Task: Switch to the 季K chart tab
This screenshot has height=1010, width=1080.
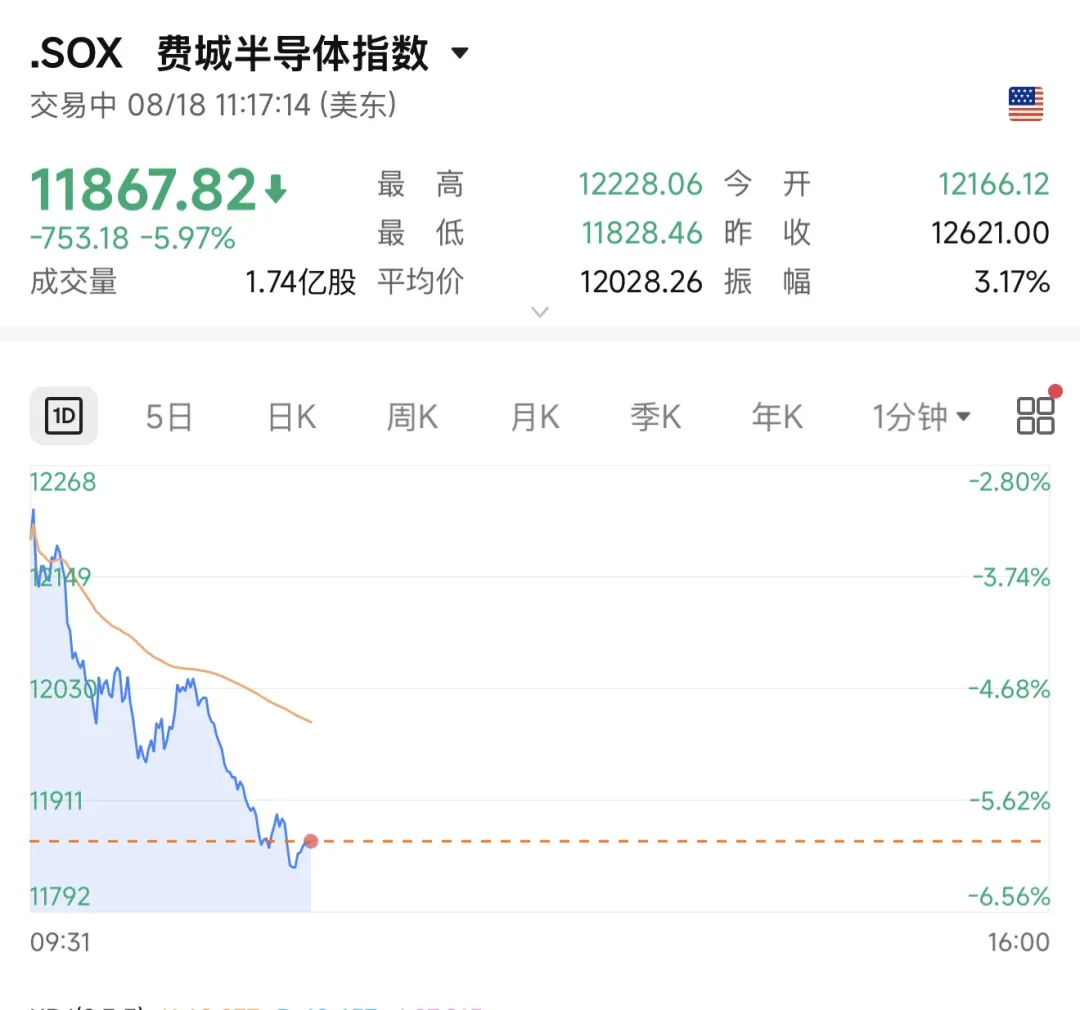Action: [x=656, y=417]
